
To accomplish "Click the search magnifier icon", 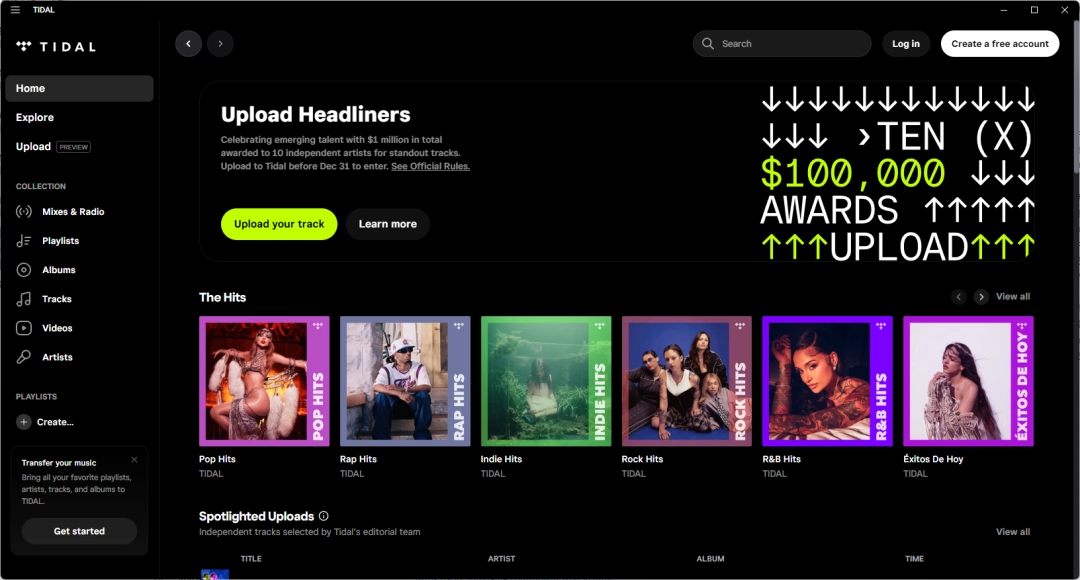I will 707,44.
